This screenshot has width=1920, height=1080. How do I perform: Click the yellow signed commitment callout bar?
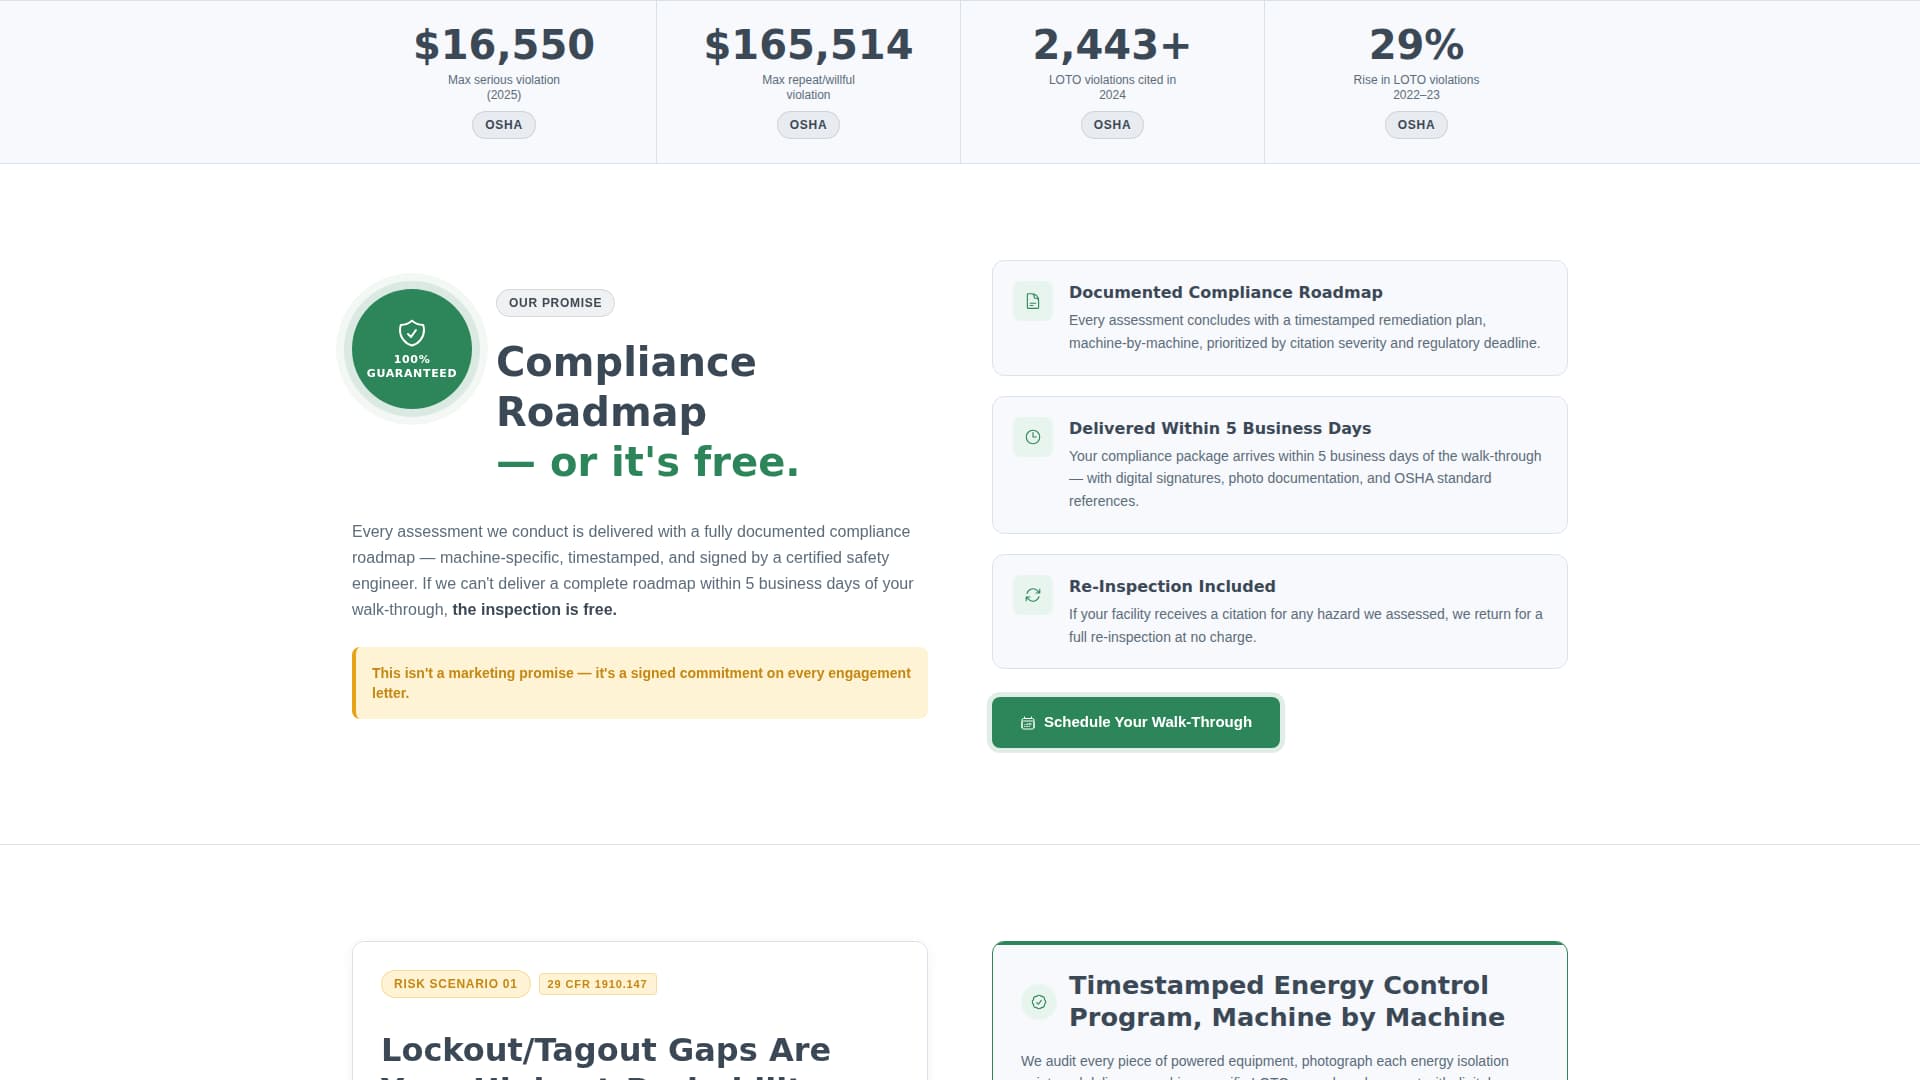(639, 683)
